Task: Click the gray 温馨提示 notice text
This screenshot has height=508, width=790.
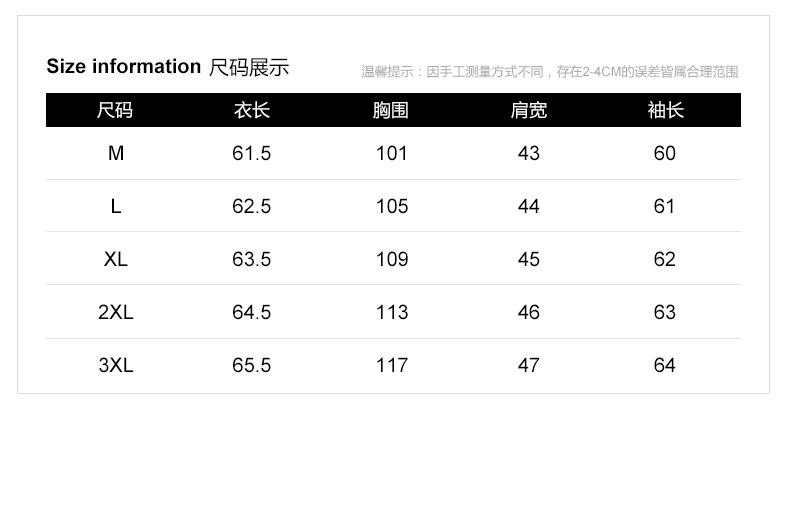Action: point(550,72)
